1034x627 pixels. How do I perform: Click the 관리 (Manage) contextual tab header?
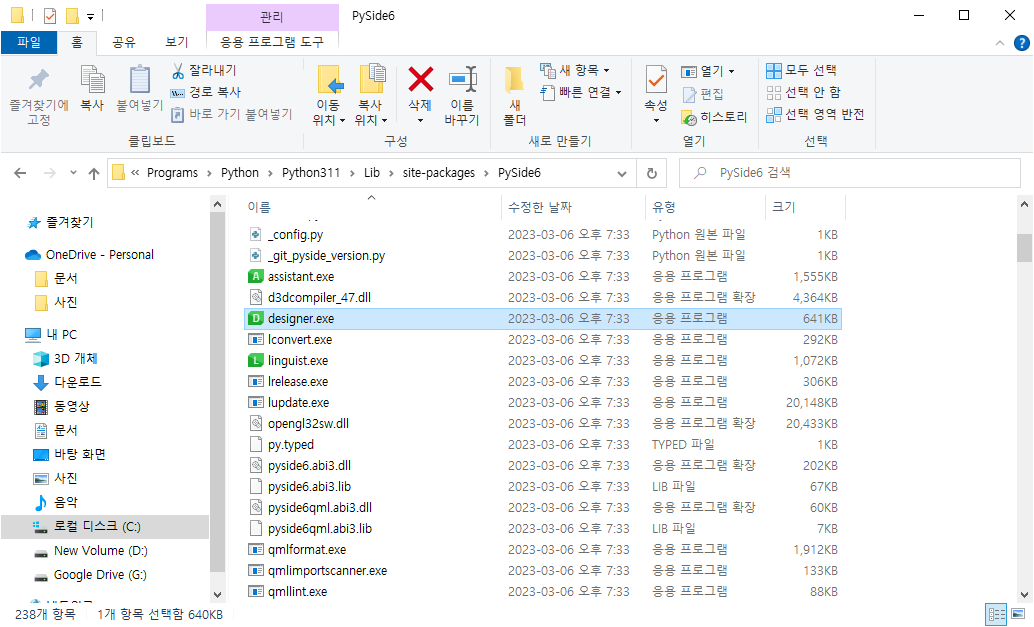272,16
